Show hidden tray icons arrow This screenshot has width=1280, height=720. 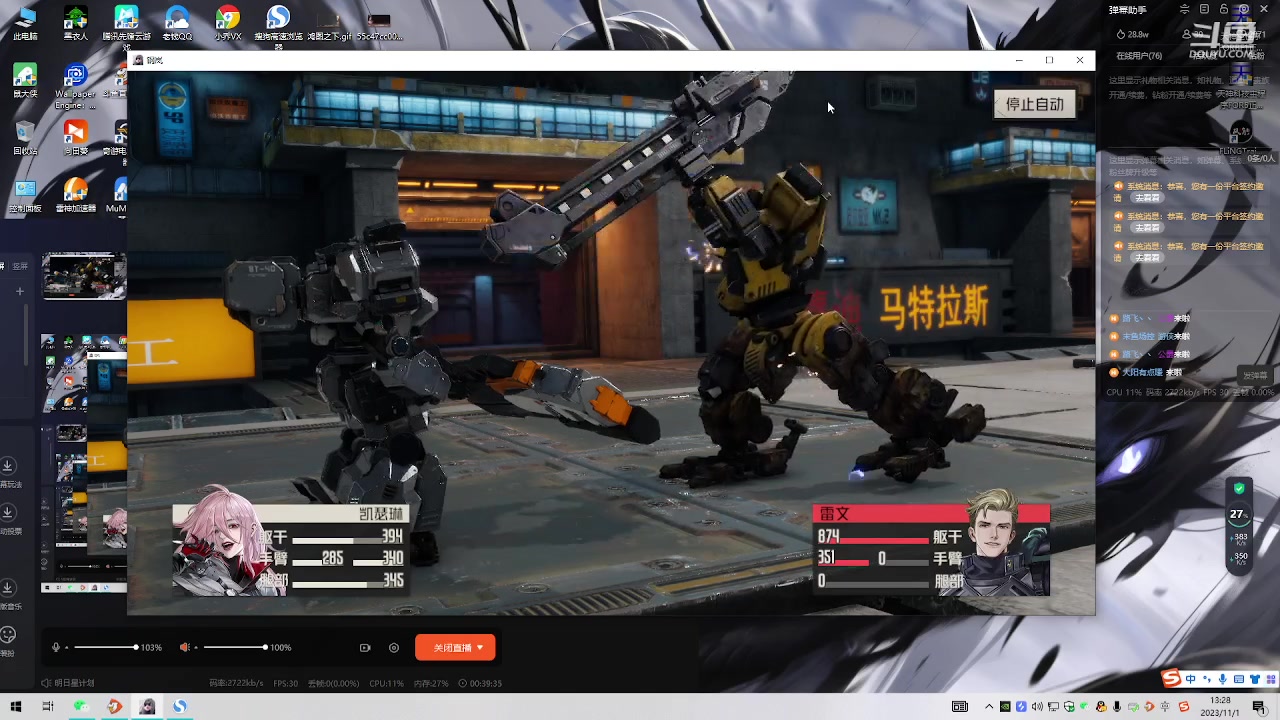coord(989,707)
